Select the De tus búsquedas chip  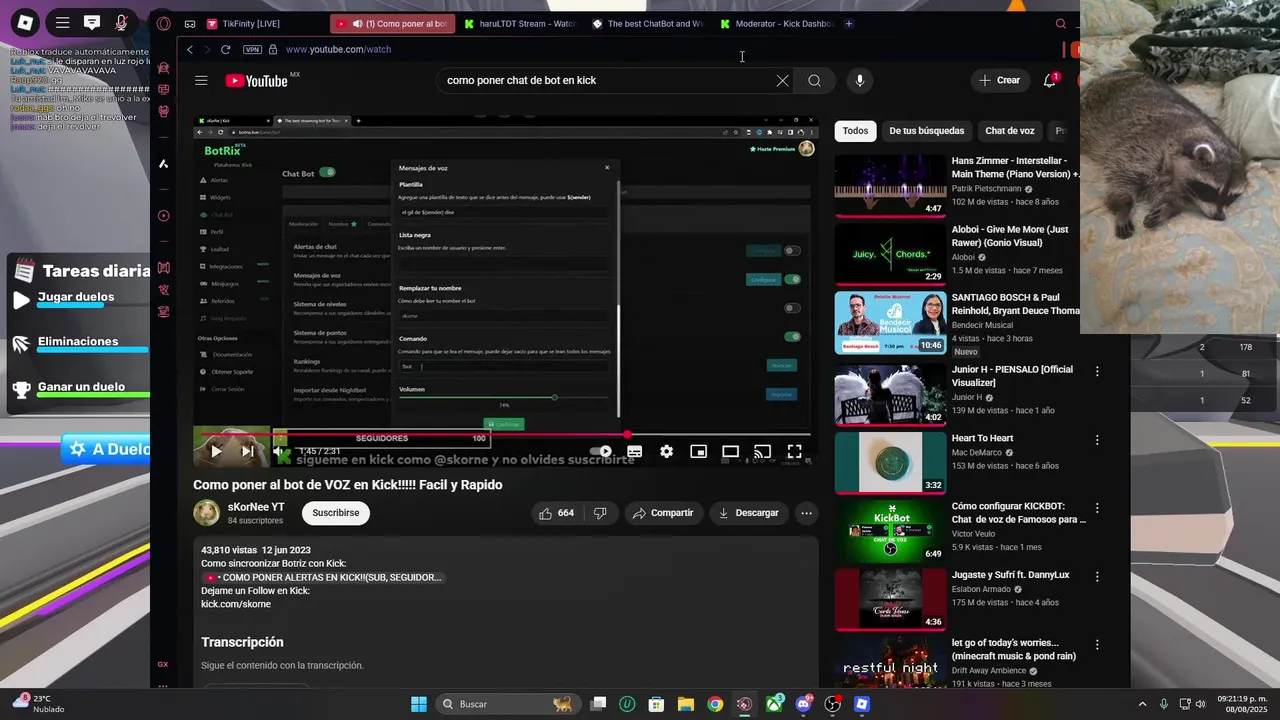[927, 131]
